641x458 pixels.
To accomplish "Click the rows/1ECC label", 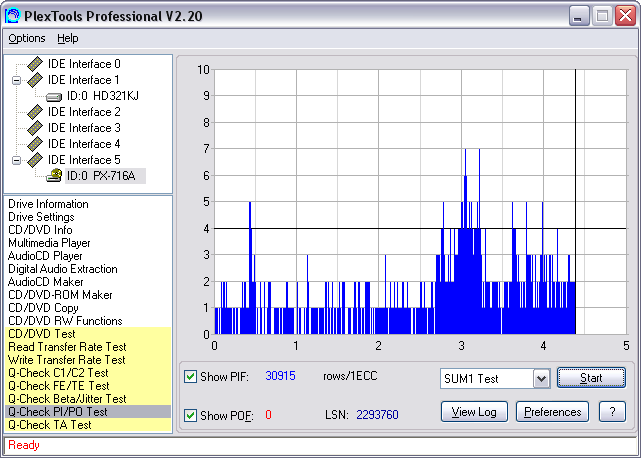I will pos(350,376).
